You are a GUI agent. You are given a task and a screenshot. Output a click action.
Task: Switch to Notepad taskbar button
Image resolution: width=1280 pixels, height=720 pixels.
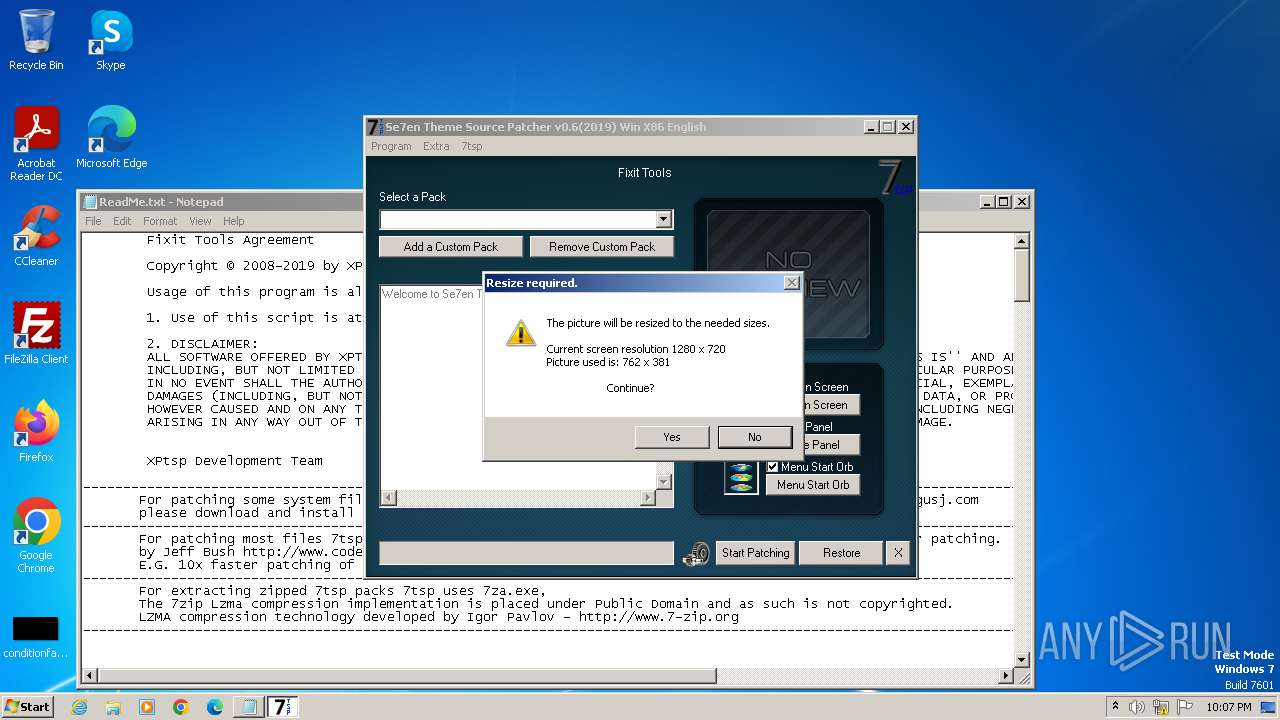click(x=247, y=707)
